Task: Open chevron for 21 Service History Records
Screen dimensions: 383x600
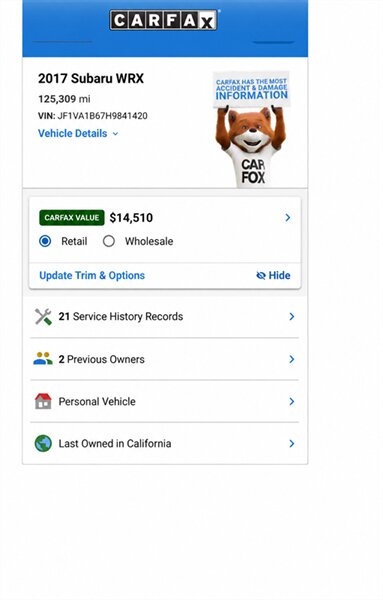Action: pyautogui.click(x=292, y=316)
